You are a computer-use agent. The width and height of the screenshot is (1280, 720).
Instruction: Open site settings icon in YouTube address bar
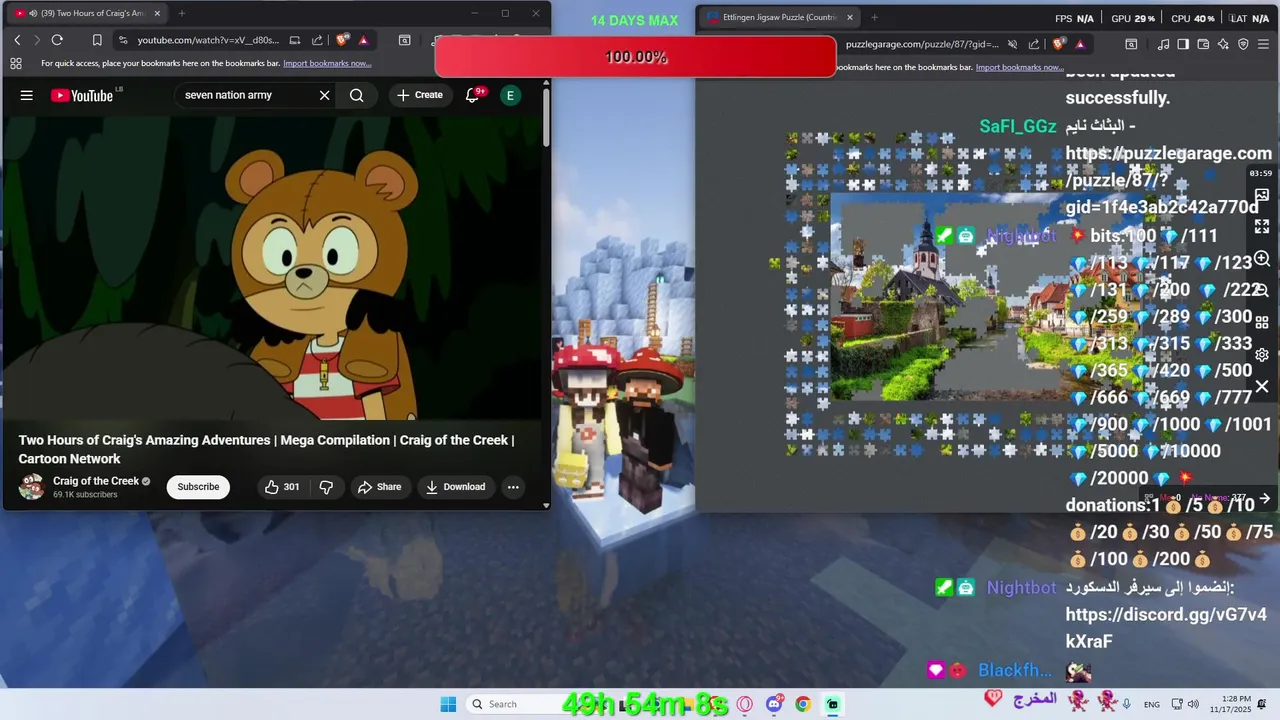pos(123,40)
